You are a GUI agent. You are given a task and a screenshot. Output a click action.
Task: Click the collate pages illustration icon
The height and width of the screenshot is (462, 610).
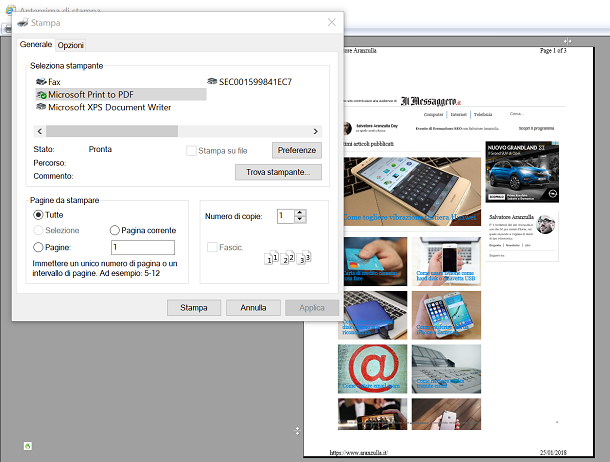(x=288, y=258)
